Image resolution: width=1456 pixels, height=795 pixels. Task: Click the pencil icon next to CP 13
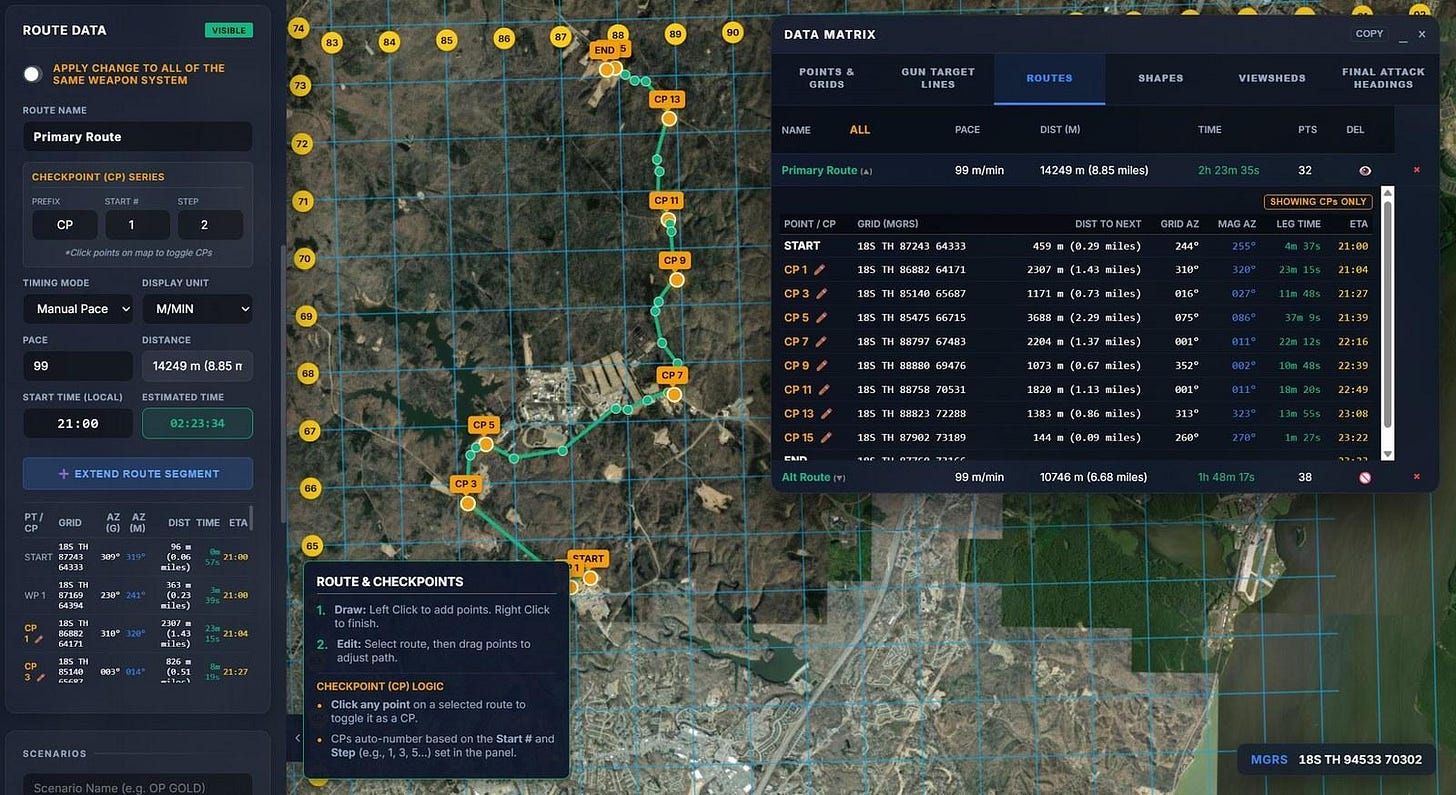click(826, 414)
